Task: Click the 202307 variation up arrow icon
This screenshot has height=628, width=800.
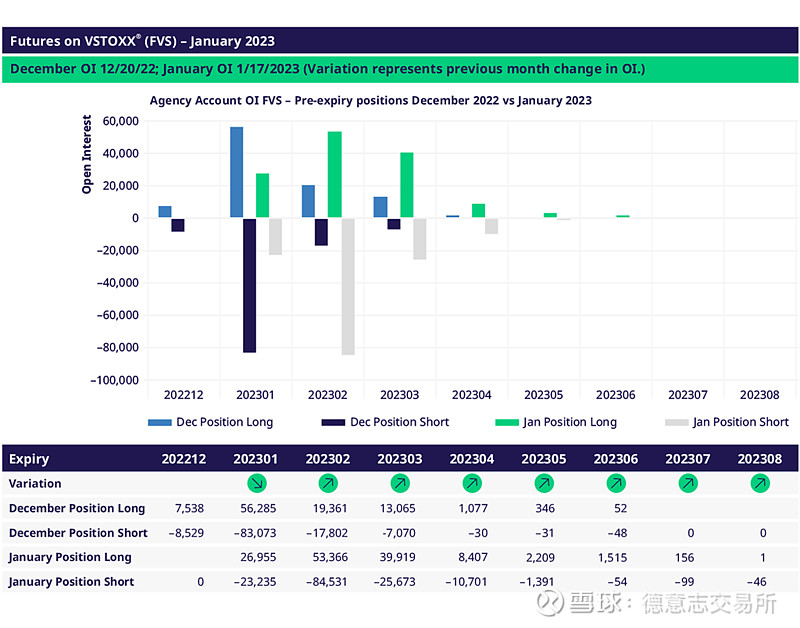Action: tap(688, 484)
